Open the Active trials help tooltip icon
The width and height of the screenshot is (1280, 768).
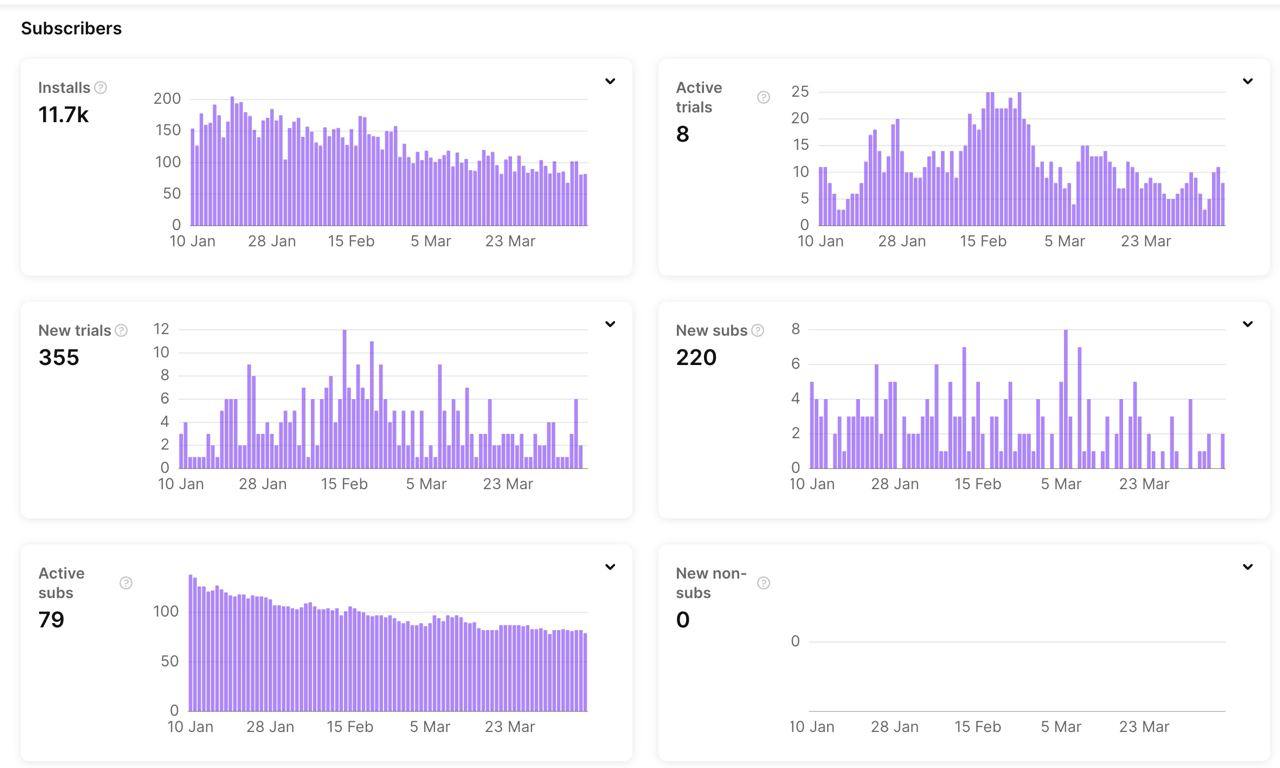(764, 97)
